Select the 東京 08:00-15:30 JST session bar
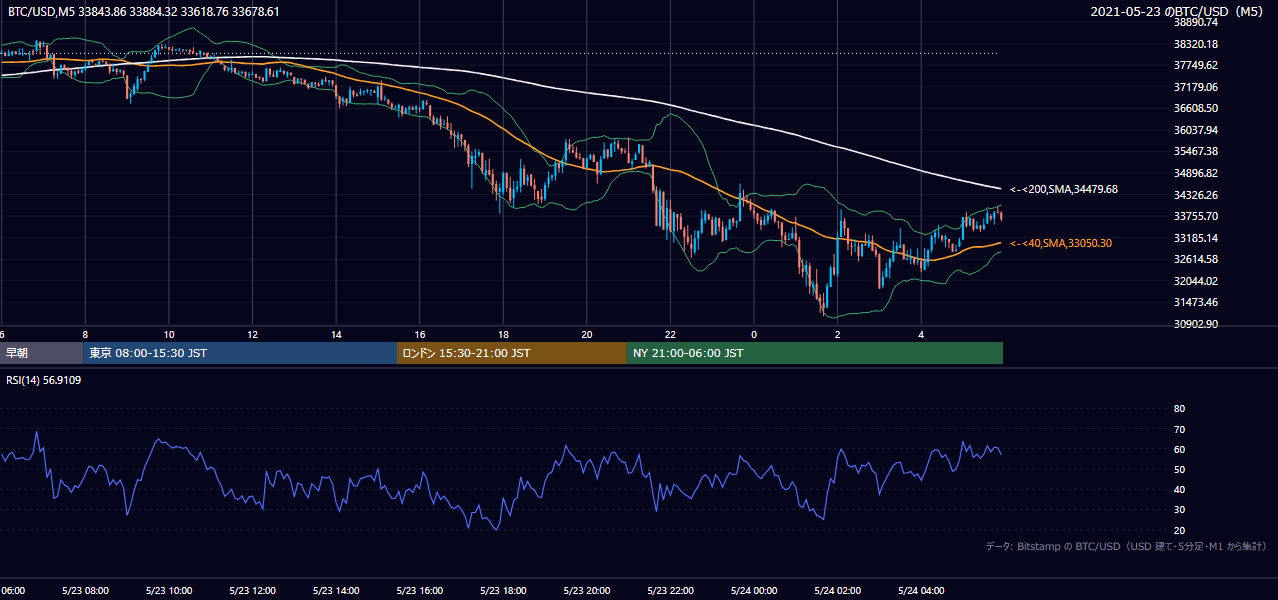The height and width of the screenshot is (600, 1278). coord(241,353)
